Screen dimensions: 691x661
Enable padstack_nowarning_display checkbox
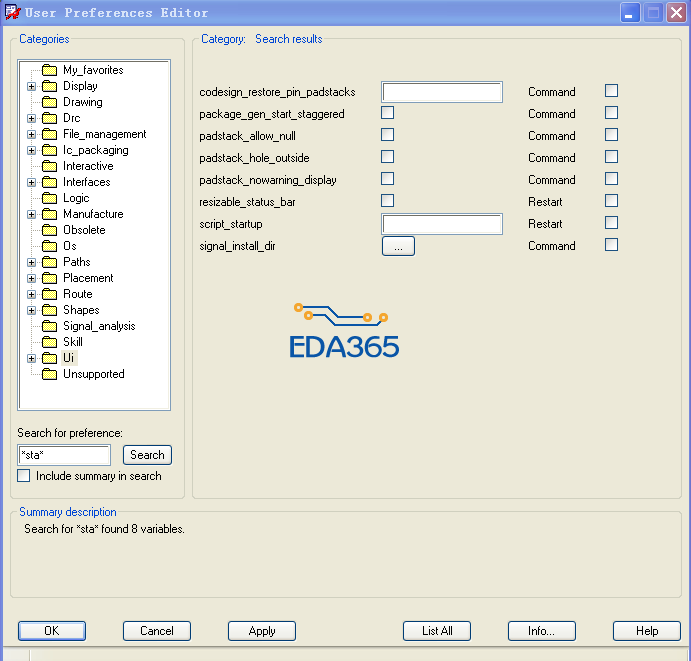click(387, 179)
